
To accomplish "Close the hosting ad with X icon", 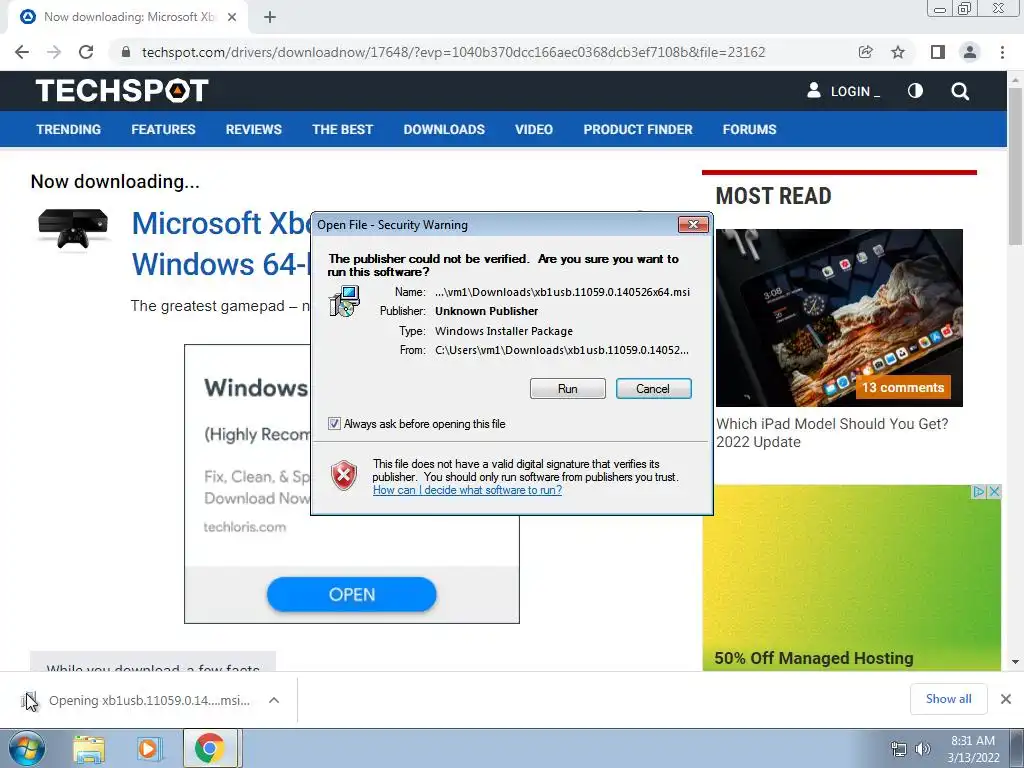I will pos(994,492).
